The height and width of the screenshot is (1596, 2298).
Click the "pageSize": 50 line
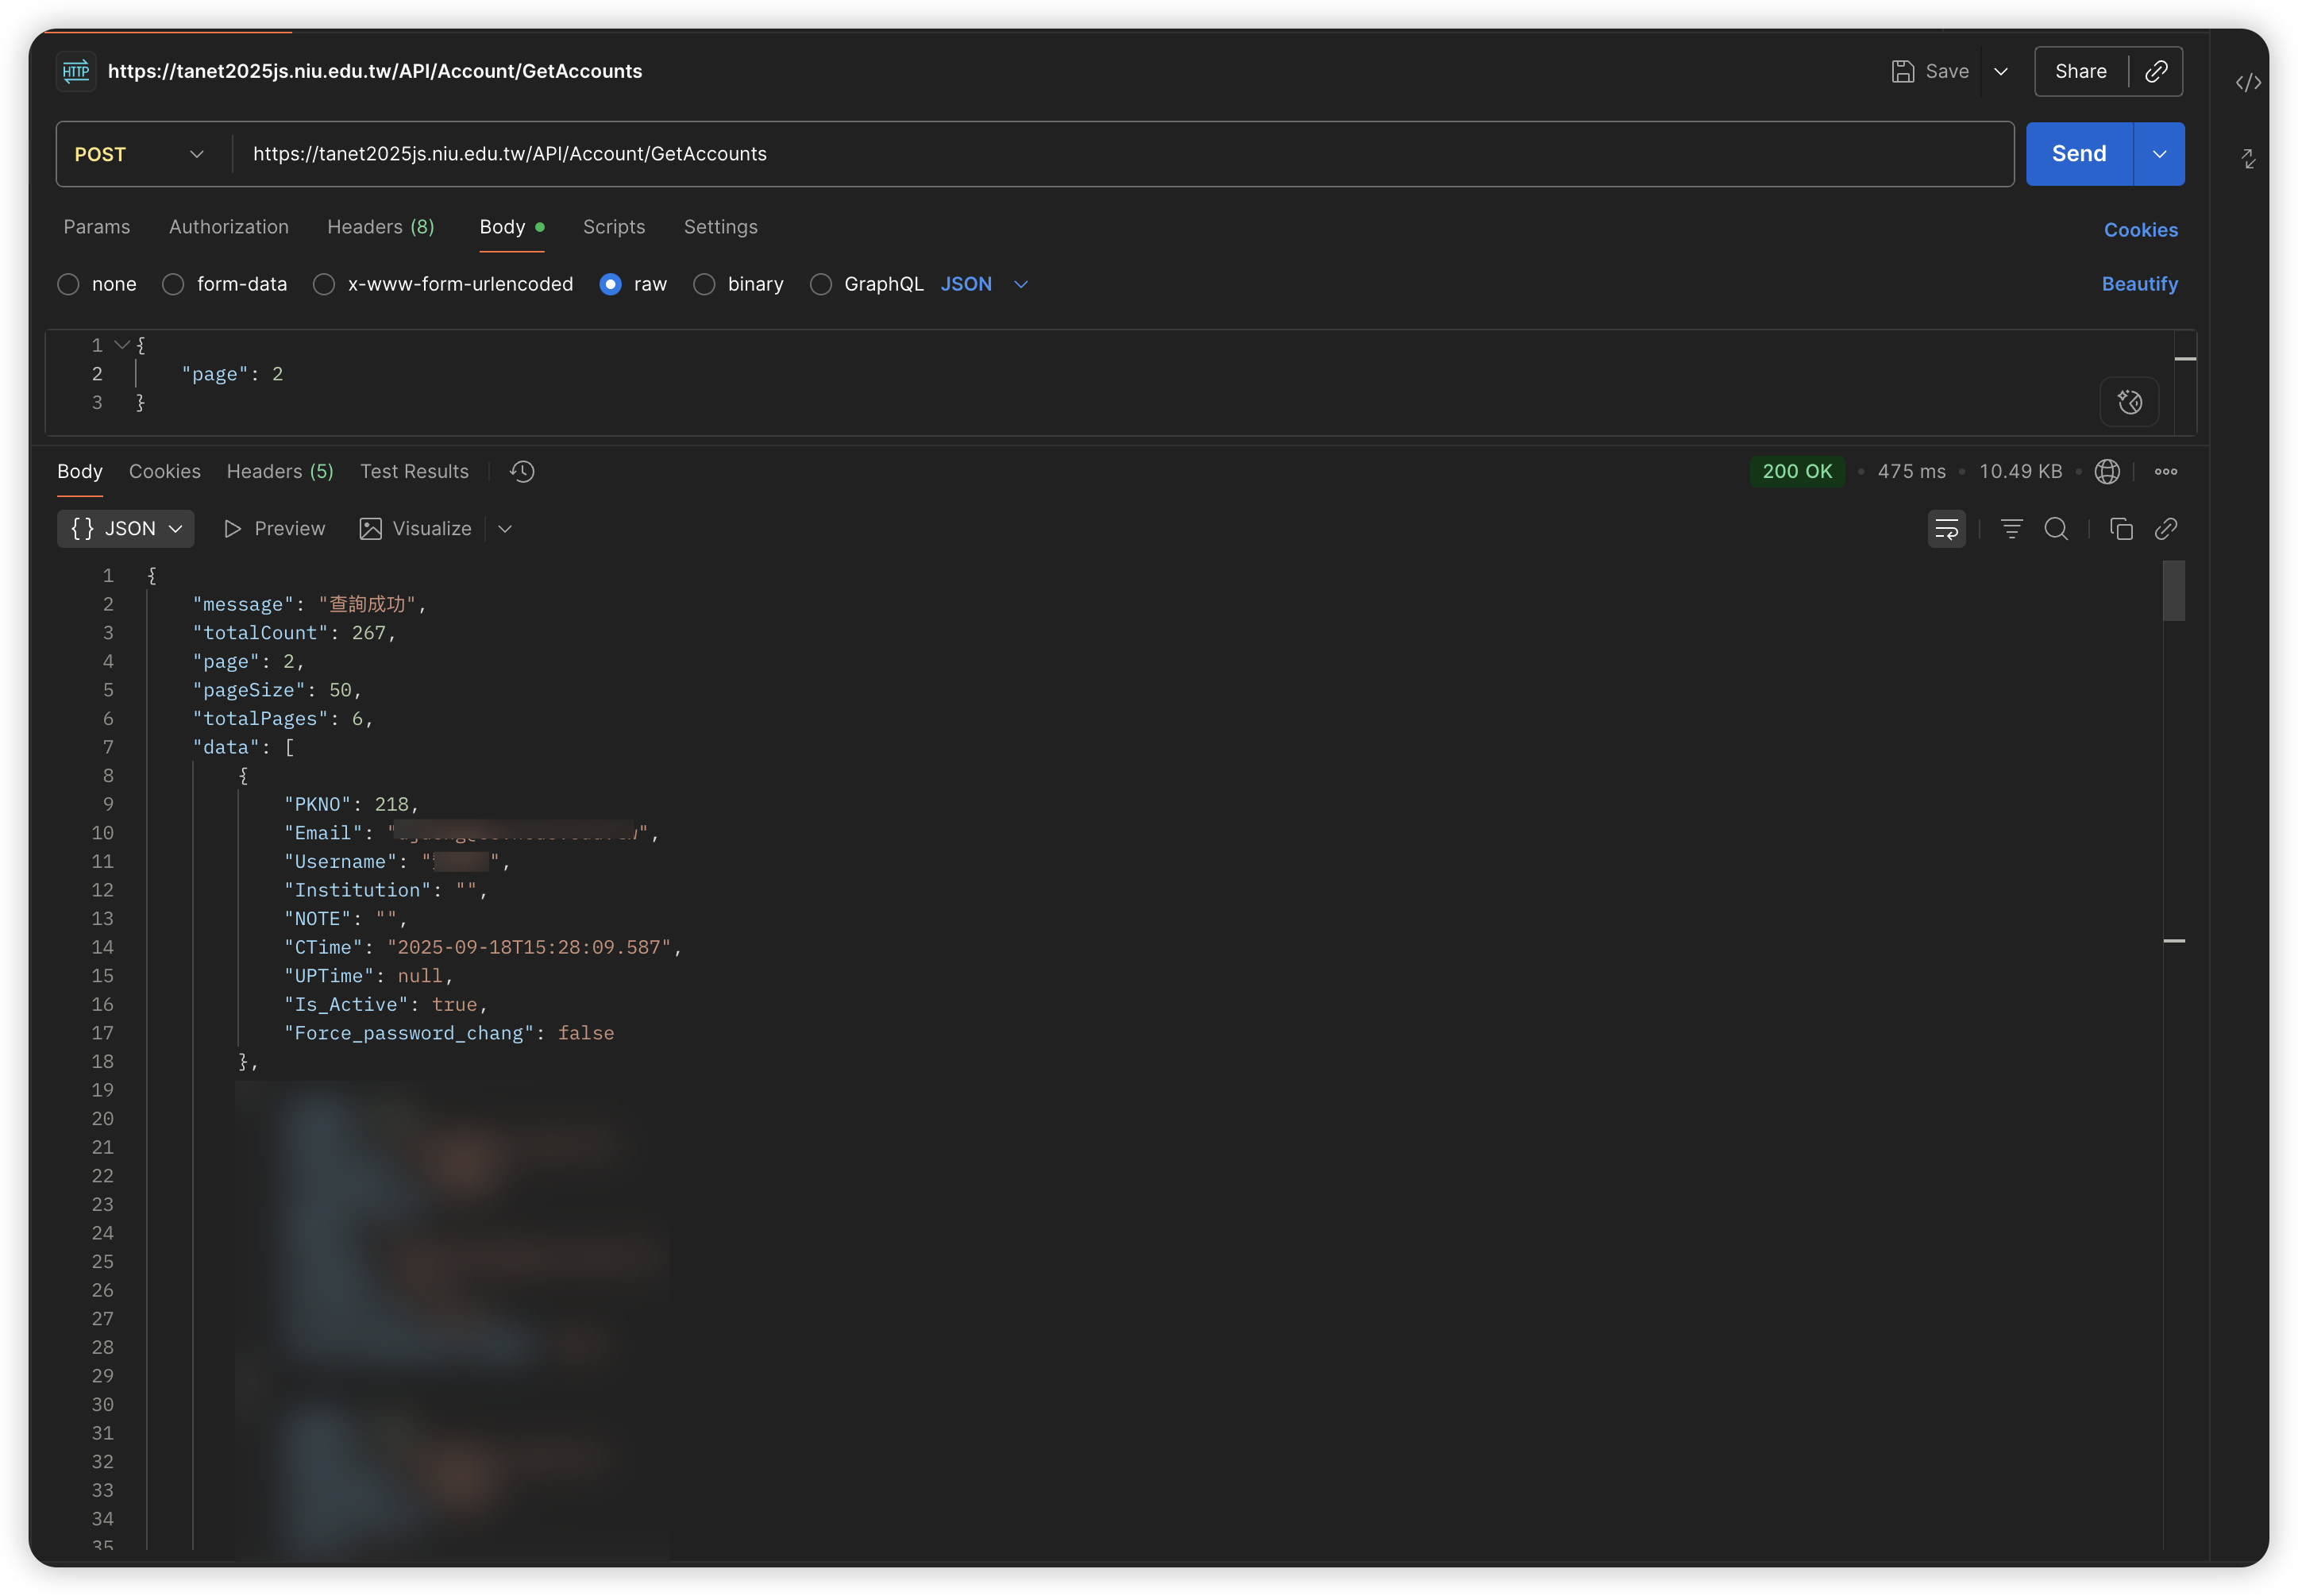[277, 690]
